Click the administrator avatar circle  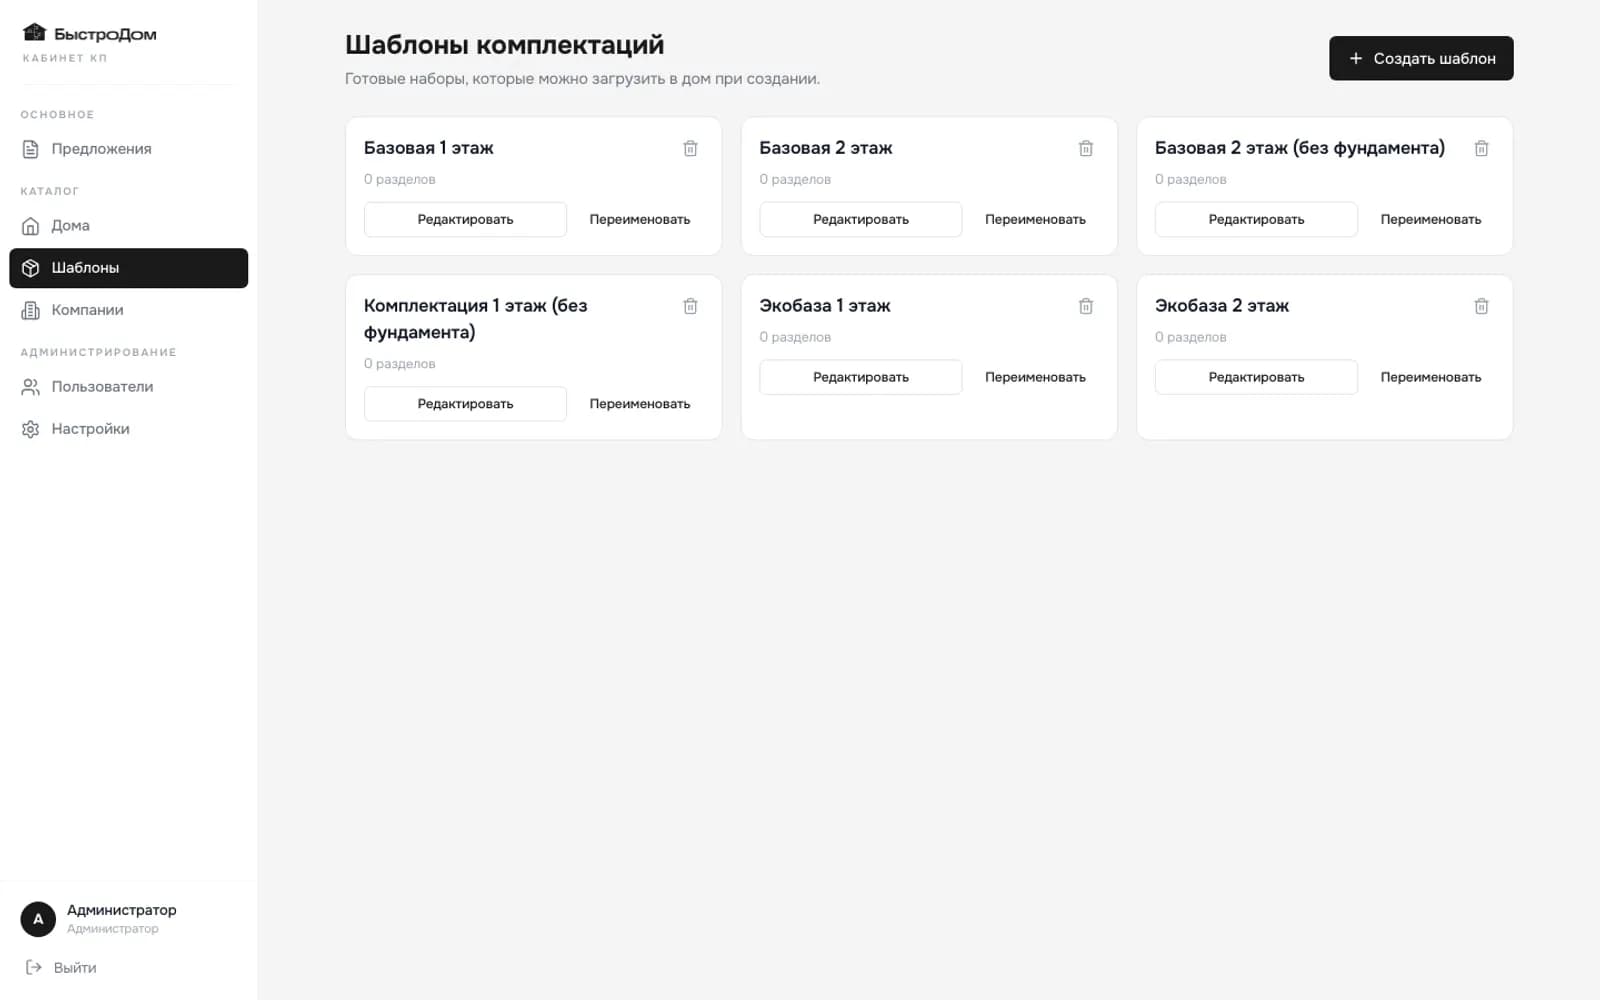click(x=38, y=919)
